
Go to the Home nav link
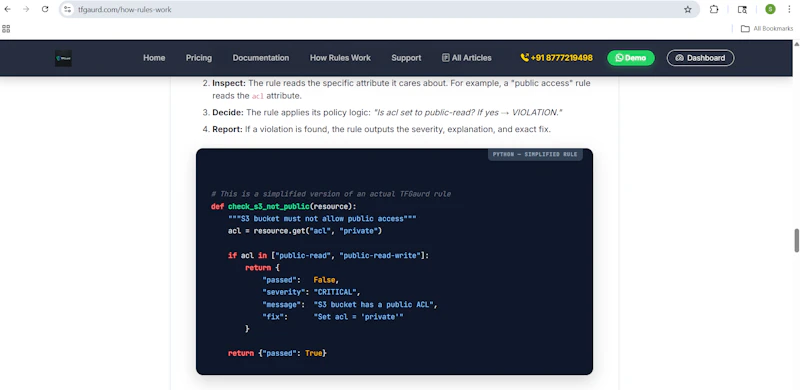[x=154, y=58]
